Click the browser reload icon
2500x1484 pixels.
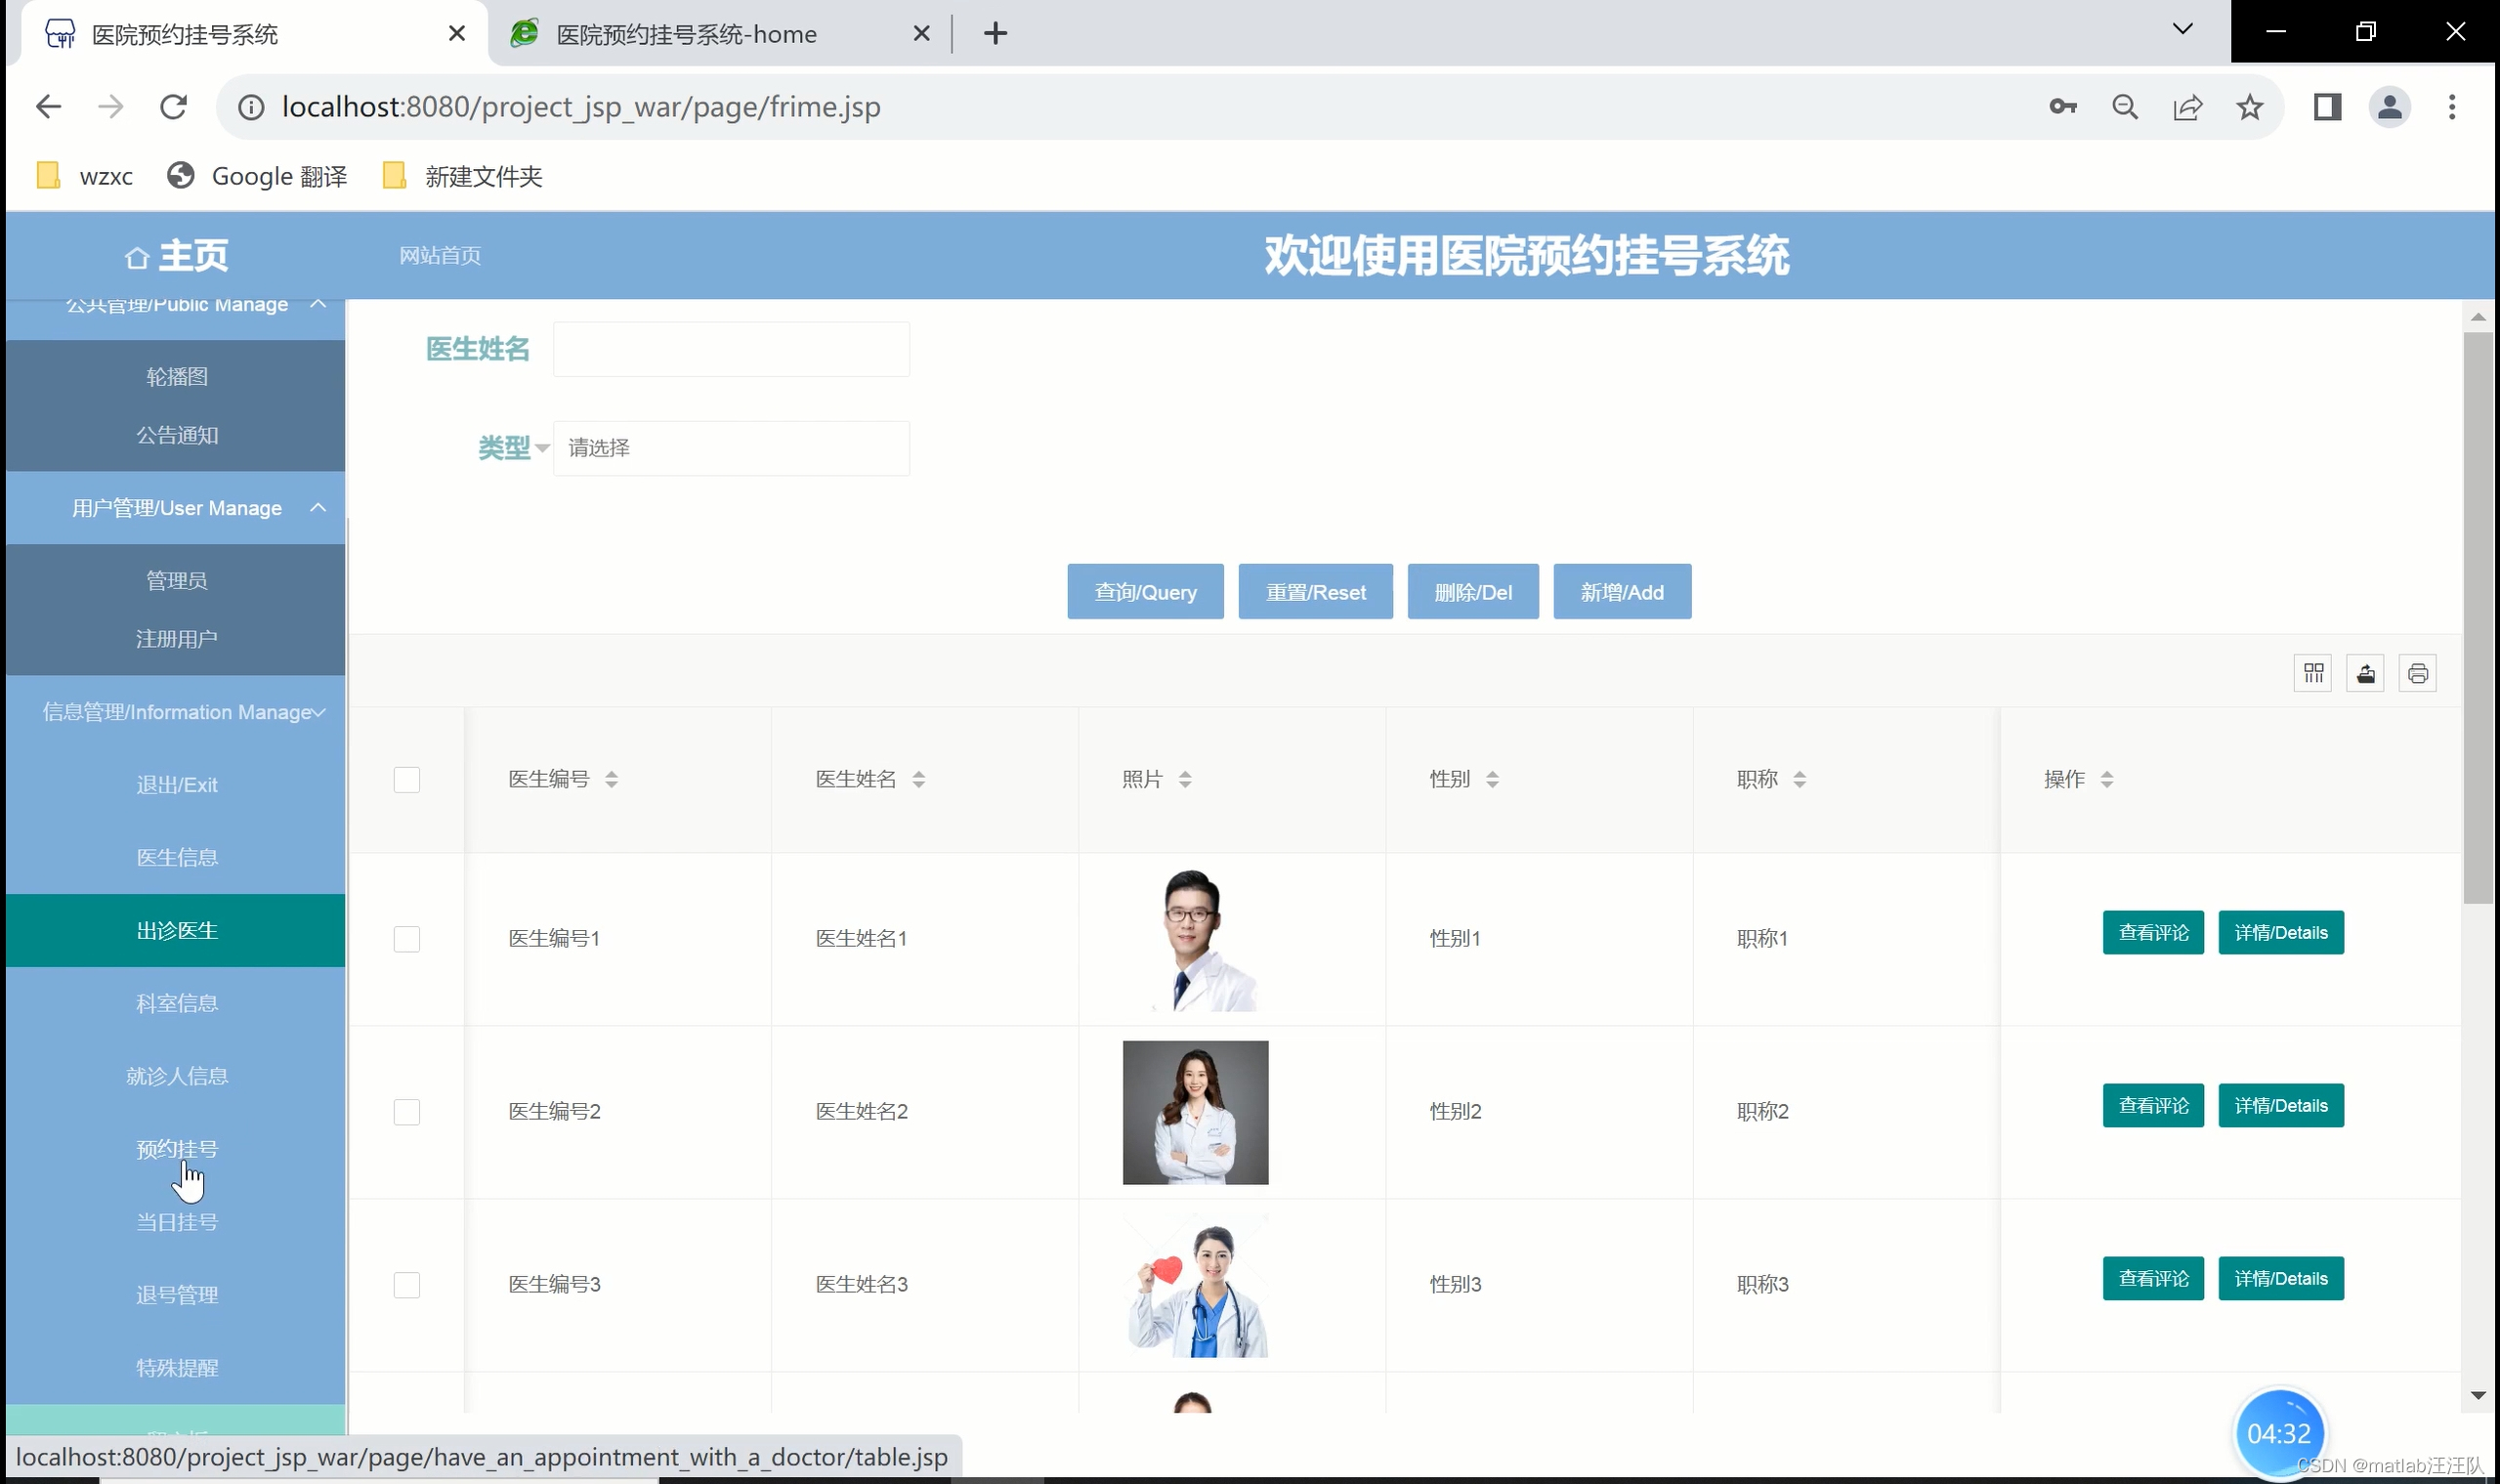point(174,107)
